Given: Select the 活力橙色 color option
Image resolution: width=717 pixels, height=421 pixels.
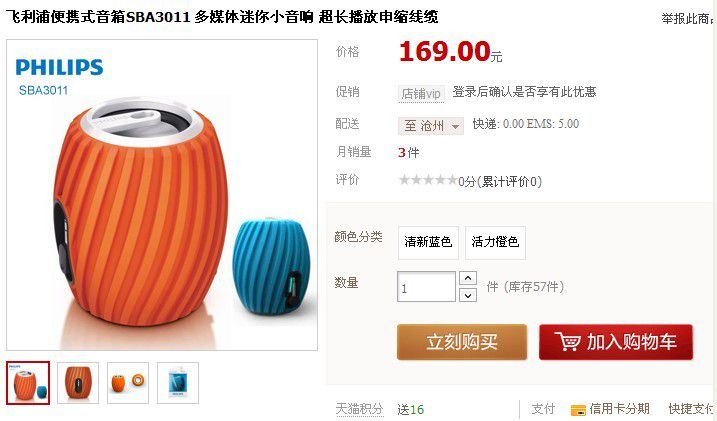Looking at the screenshot, I should 495,242.
